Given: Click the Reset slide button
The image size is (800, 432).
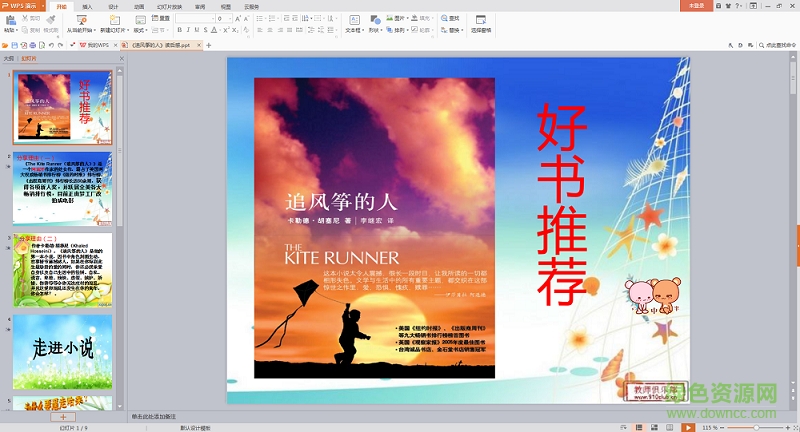Looking at the screenshot, I should [x=161, y=18].
